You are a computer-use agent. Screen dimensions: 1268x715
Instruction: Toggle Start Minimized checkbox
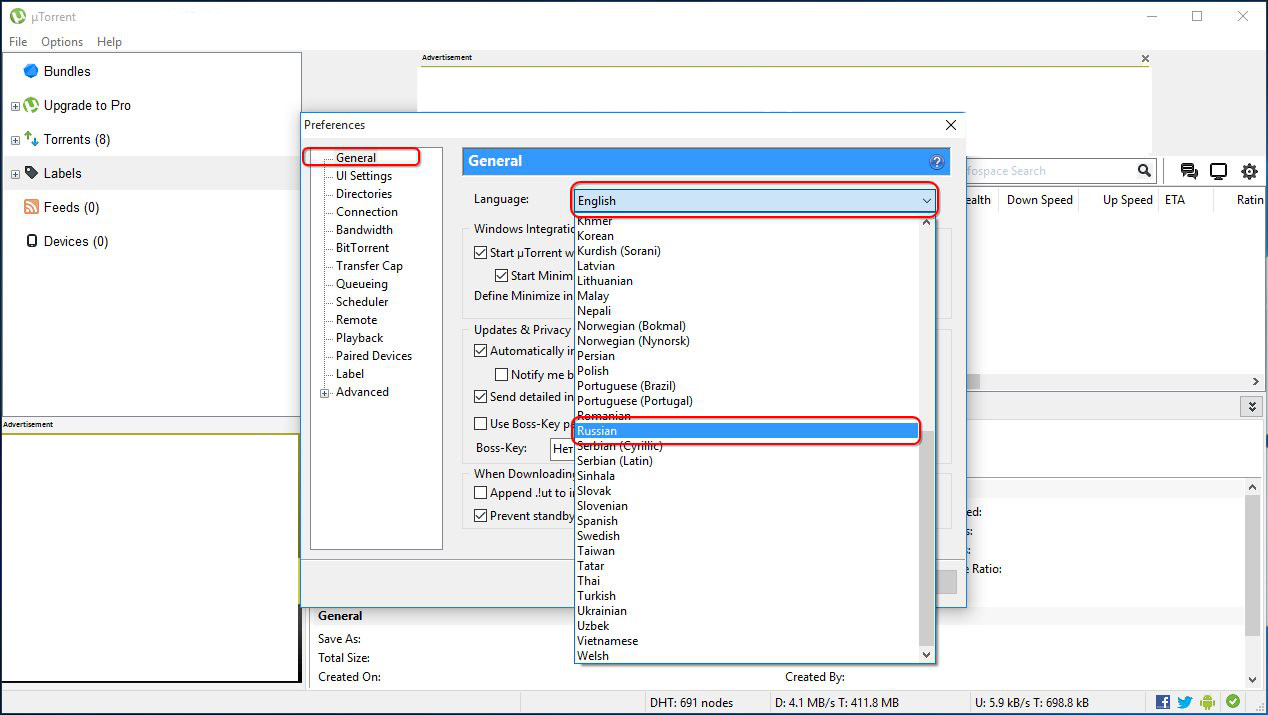coord(502,275)
